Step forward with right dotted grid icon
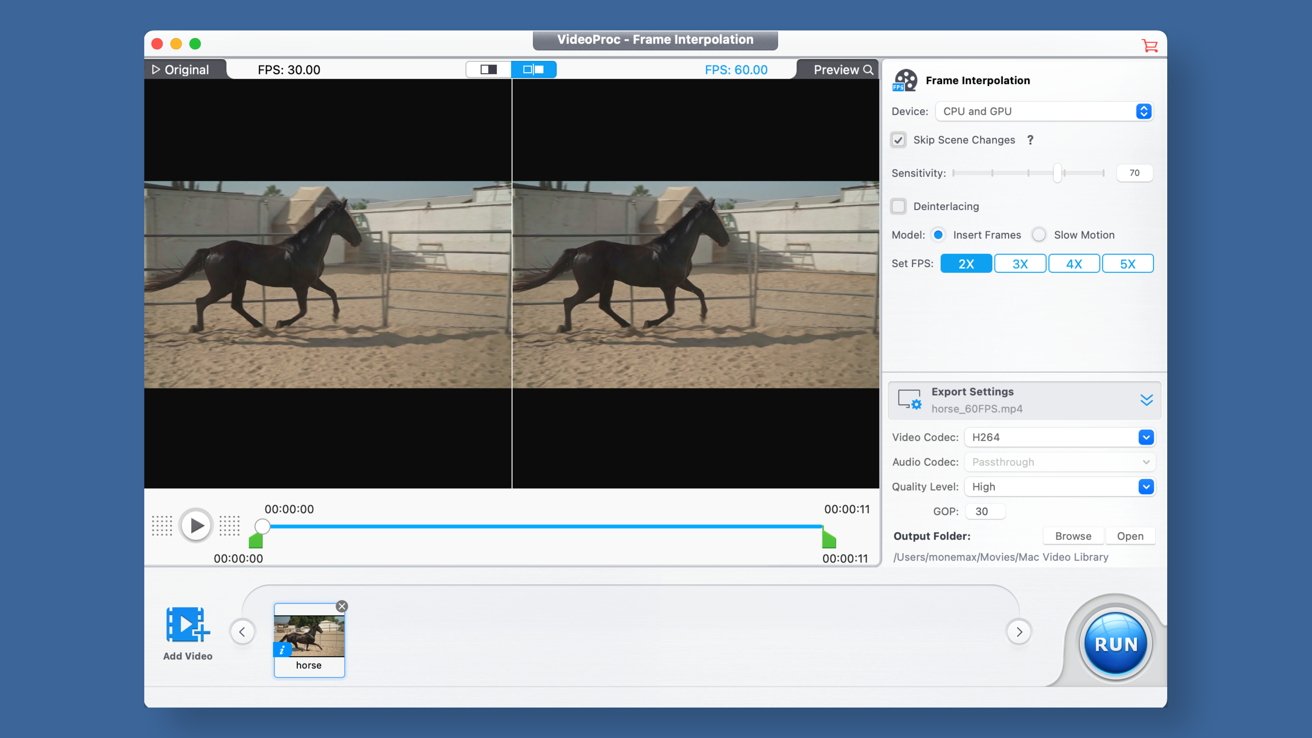The width and height of the screenshot is (1312, 738). (x=230, y=525)
